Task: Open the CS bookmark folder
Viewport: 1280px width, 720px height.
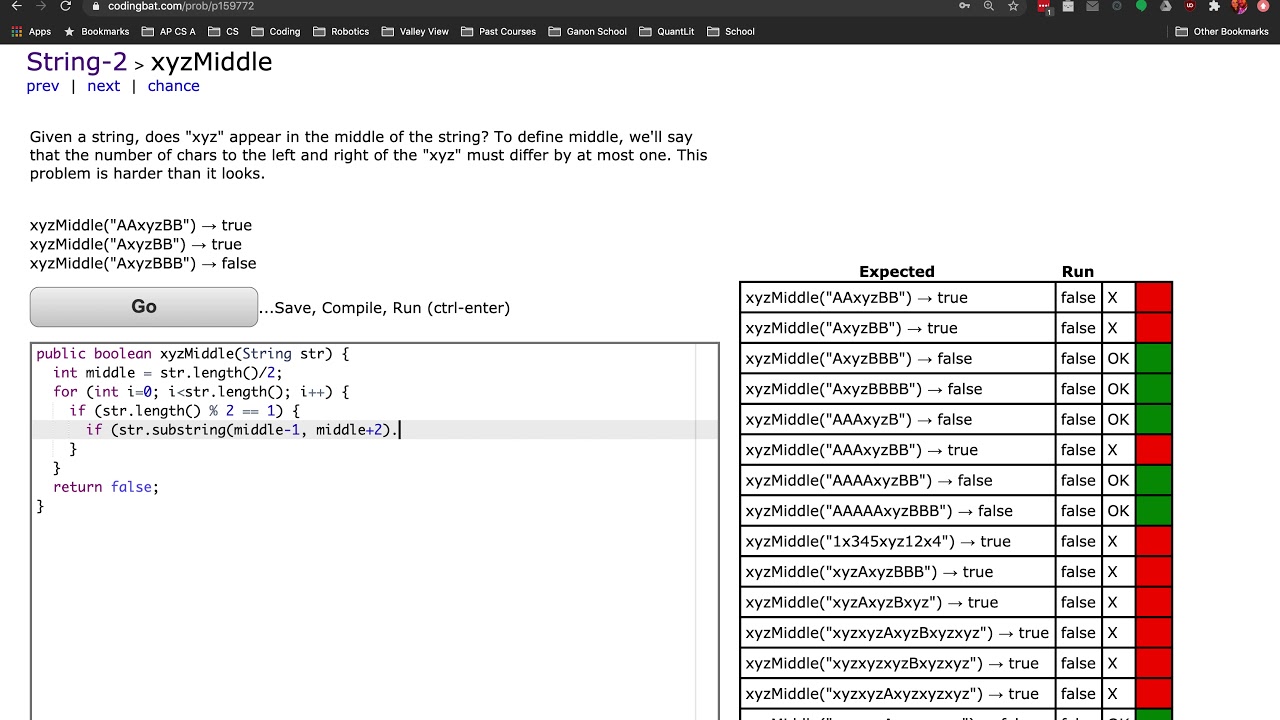Action: (x=223, y=31)
